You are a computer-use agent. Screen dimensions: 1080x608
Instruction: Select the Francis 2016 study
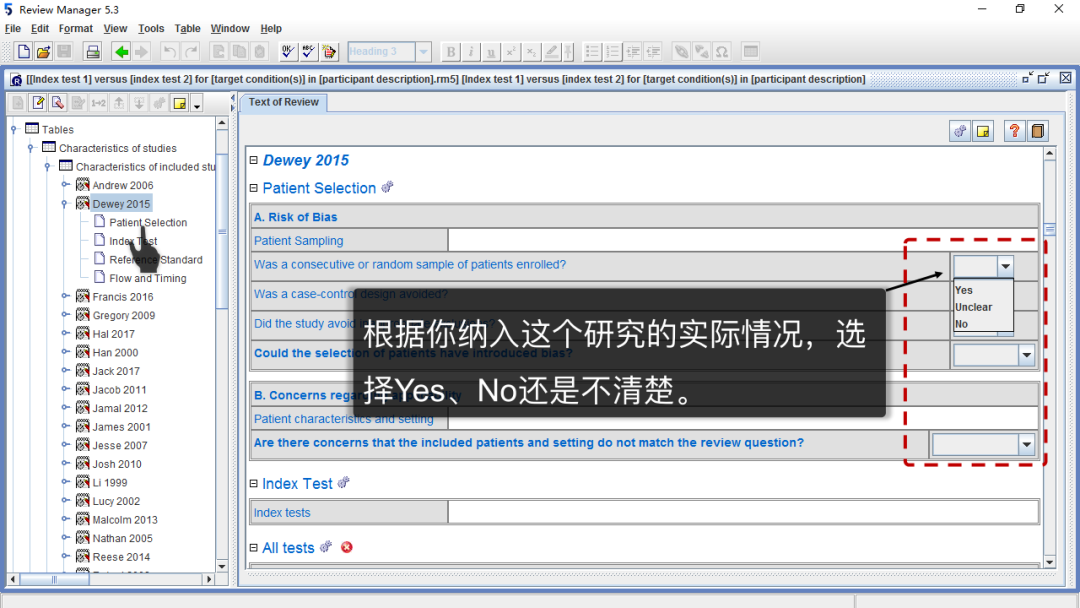click(x=122, y=296)
